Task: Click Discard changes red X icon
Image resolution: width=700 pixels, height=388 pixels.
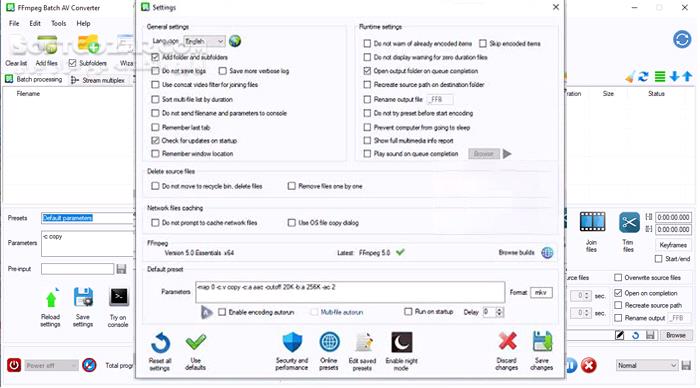Action: tap(507, 342)
